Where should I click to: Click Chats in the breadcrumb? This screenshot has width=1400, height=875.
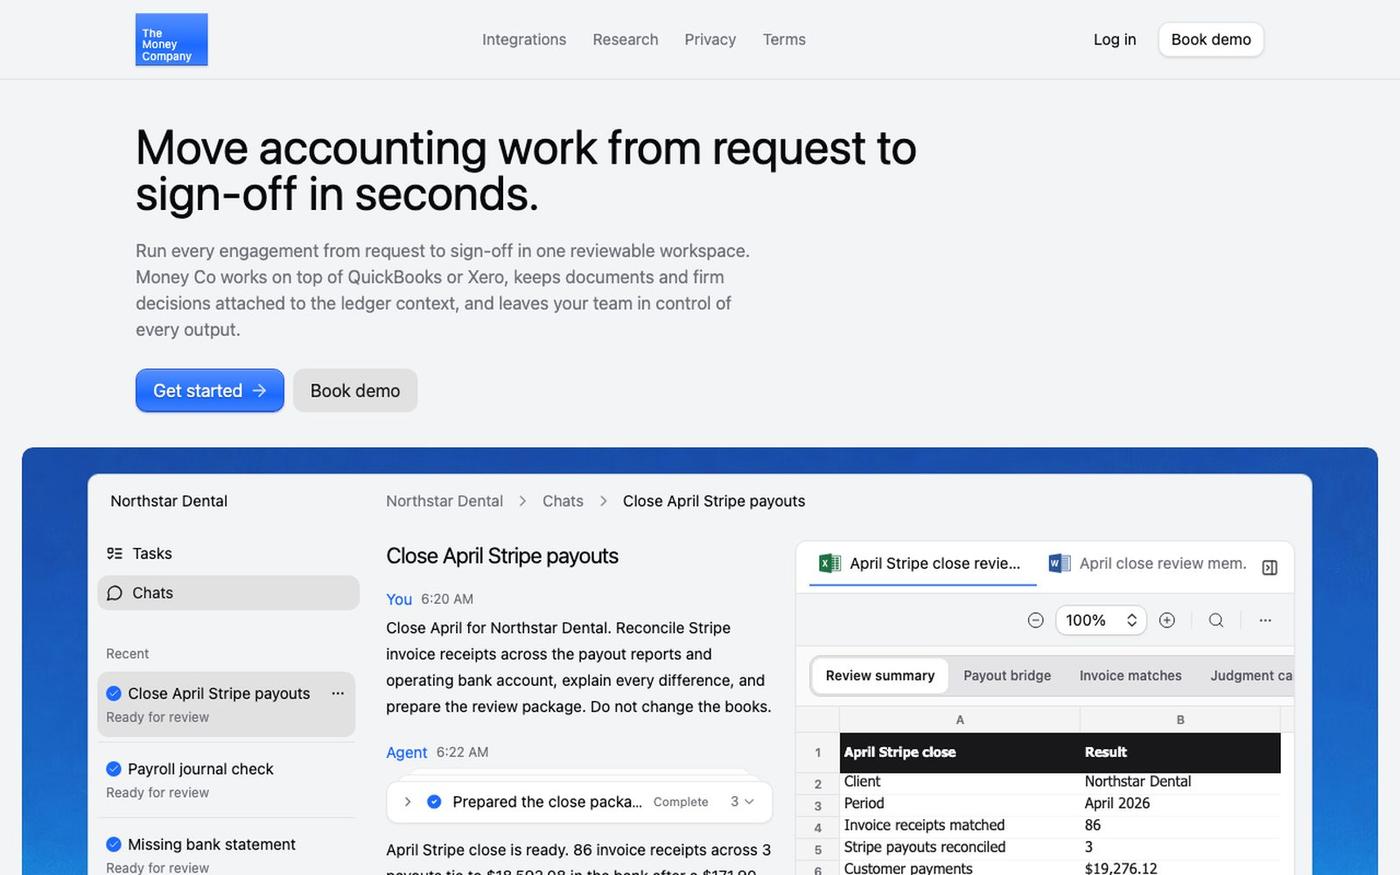[x=563, y=501]
